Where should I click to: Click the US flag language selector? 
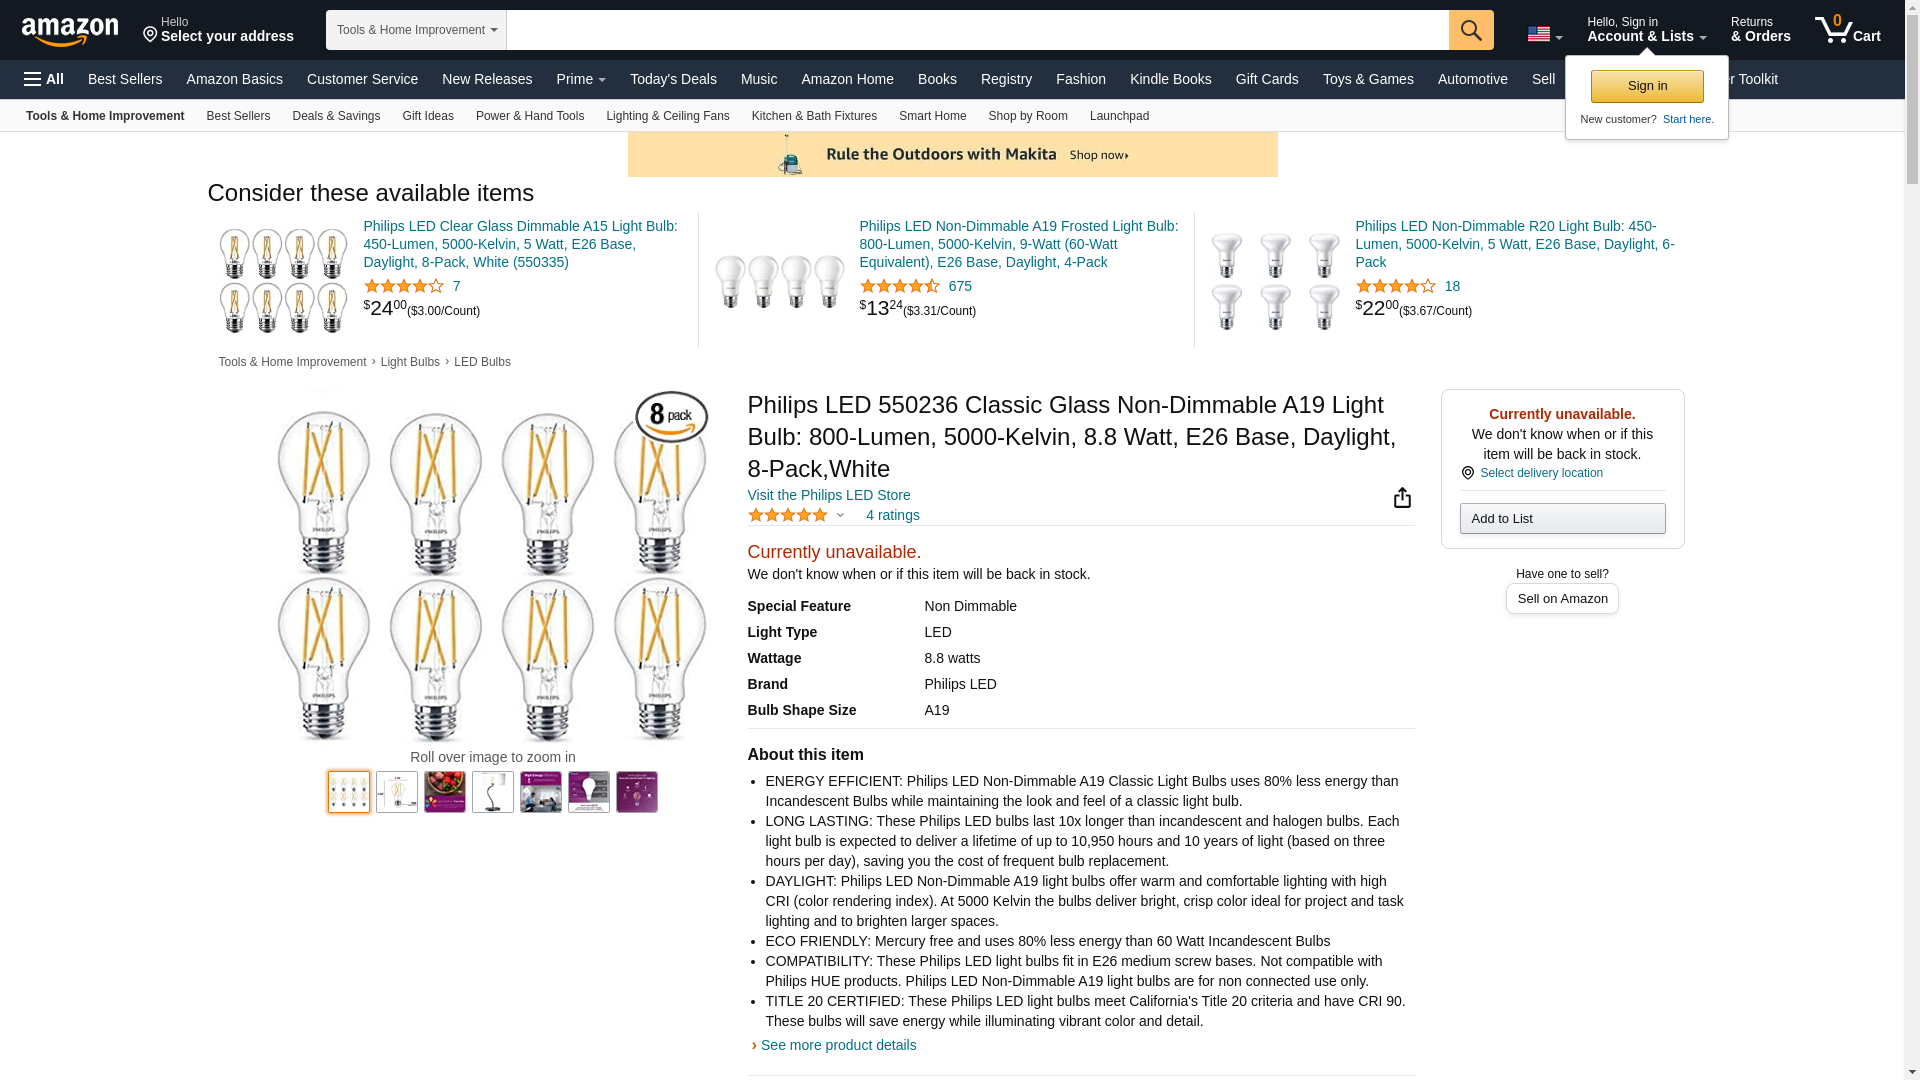[1544, 34]
